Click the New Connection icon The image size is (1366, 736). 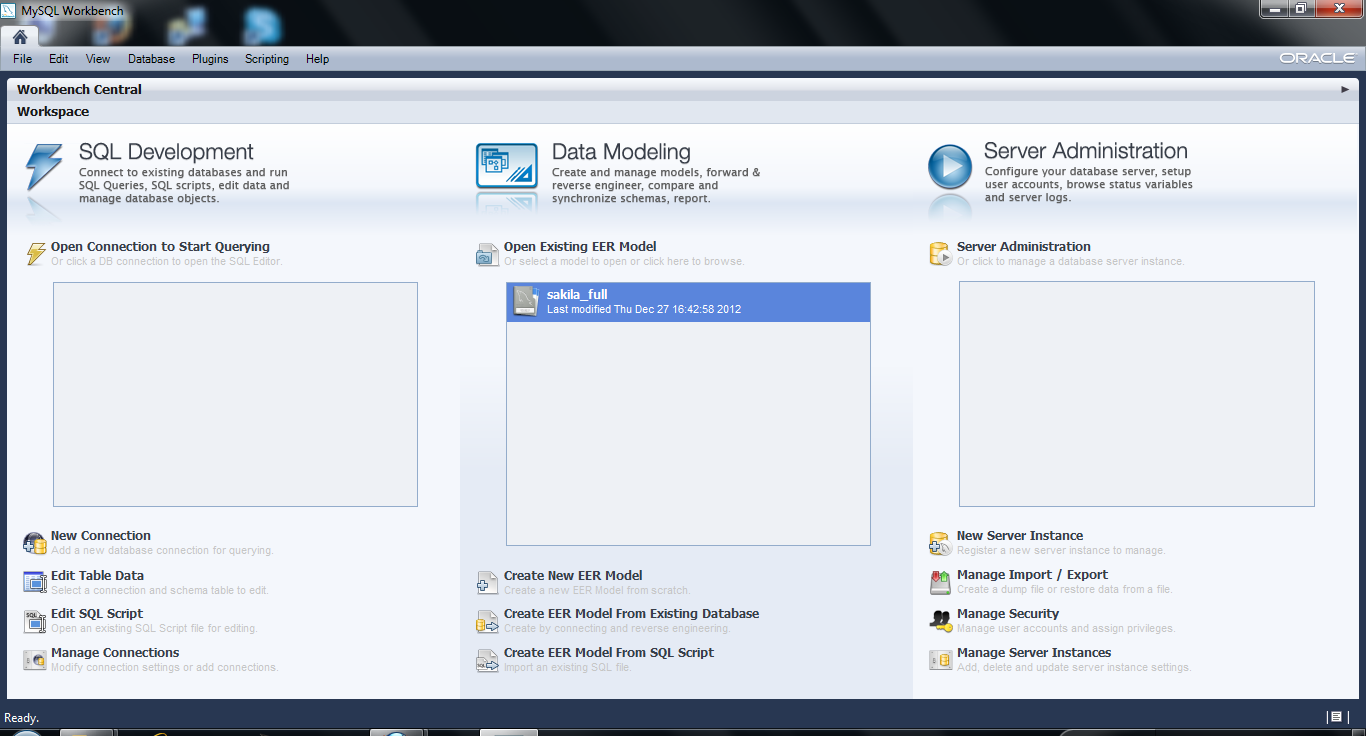(35, 543)
